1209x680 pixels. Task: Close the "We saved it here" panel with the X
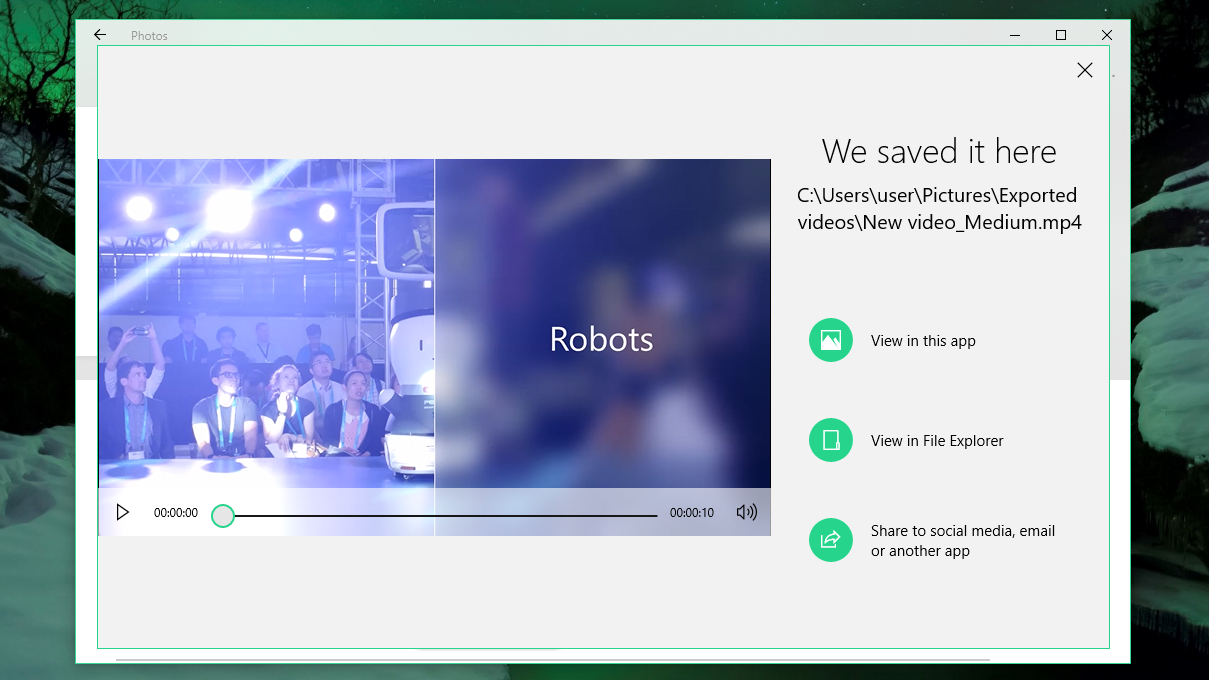1085,70
